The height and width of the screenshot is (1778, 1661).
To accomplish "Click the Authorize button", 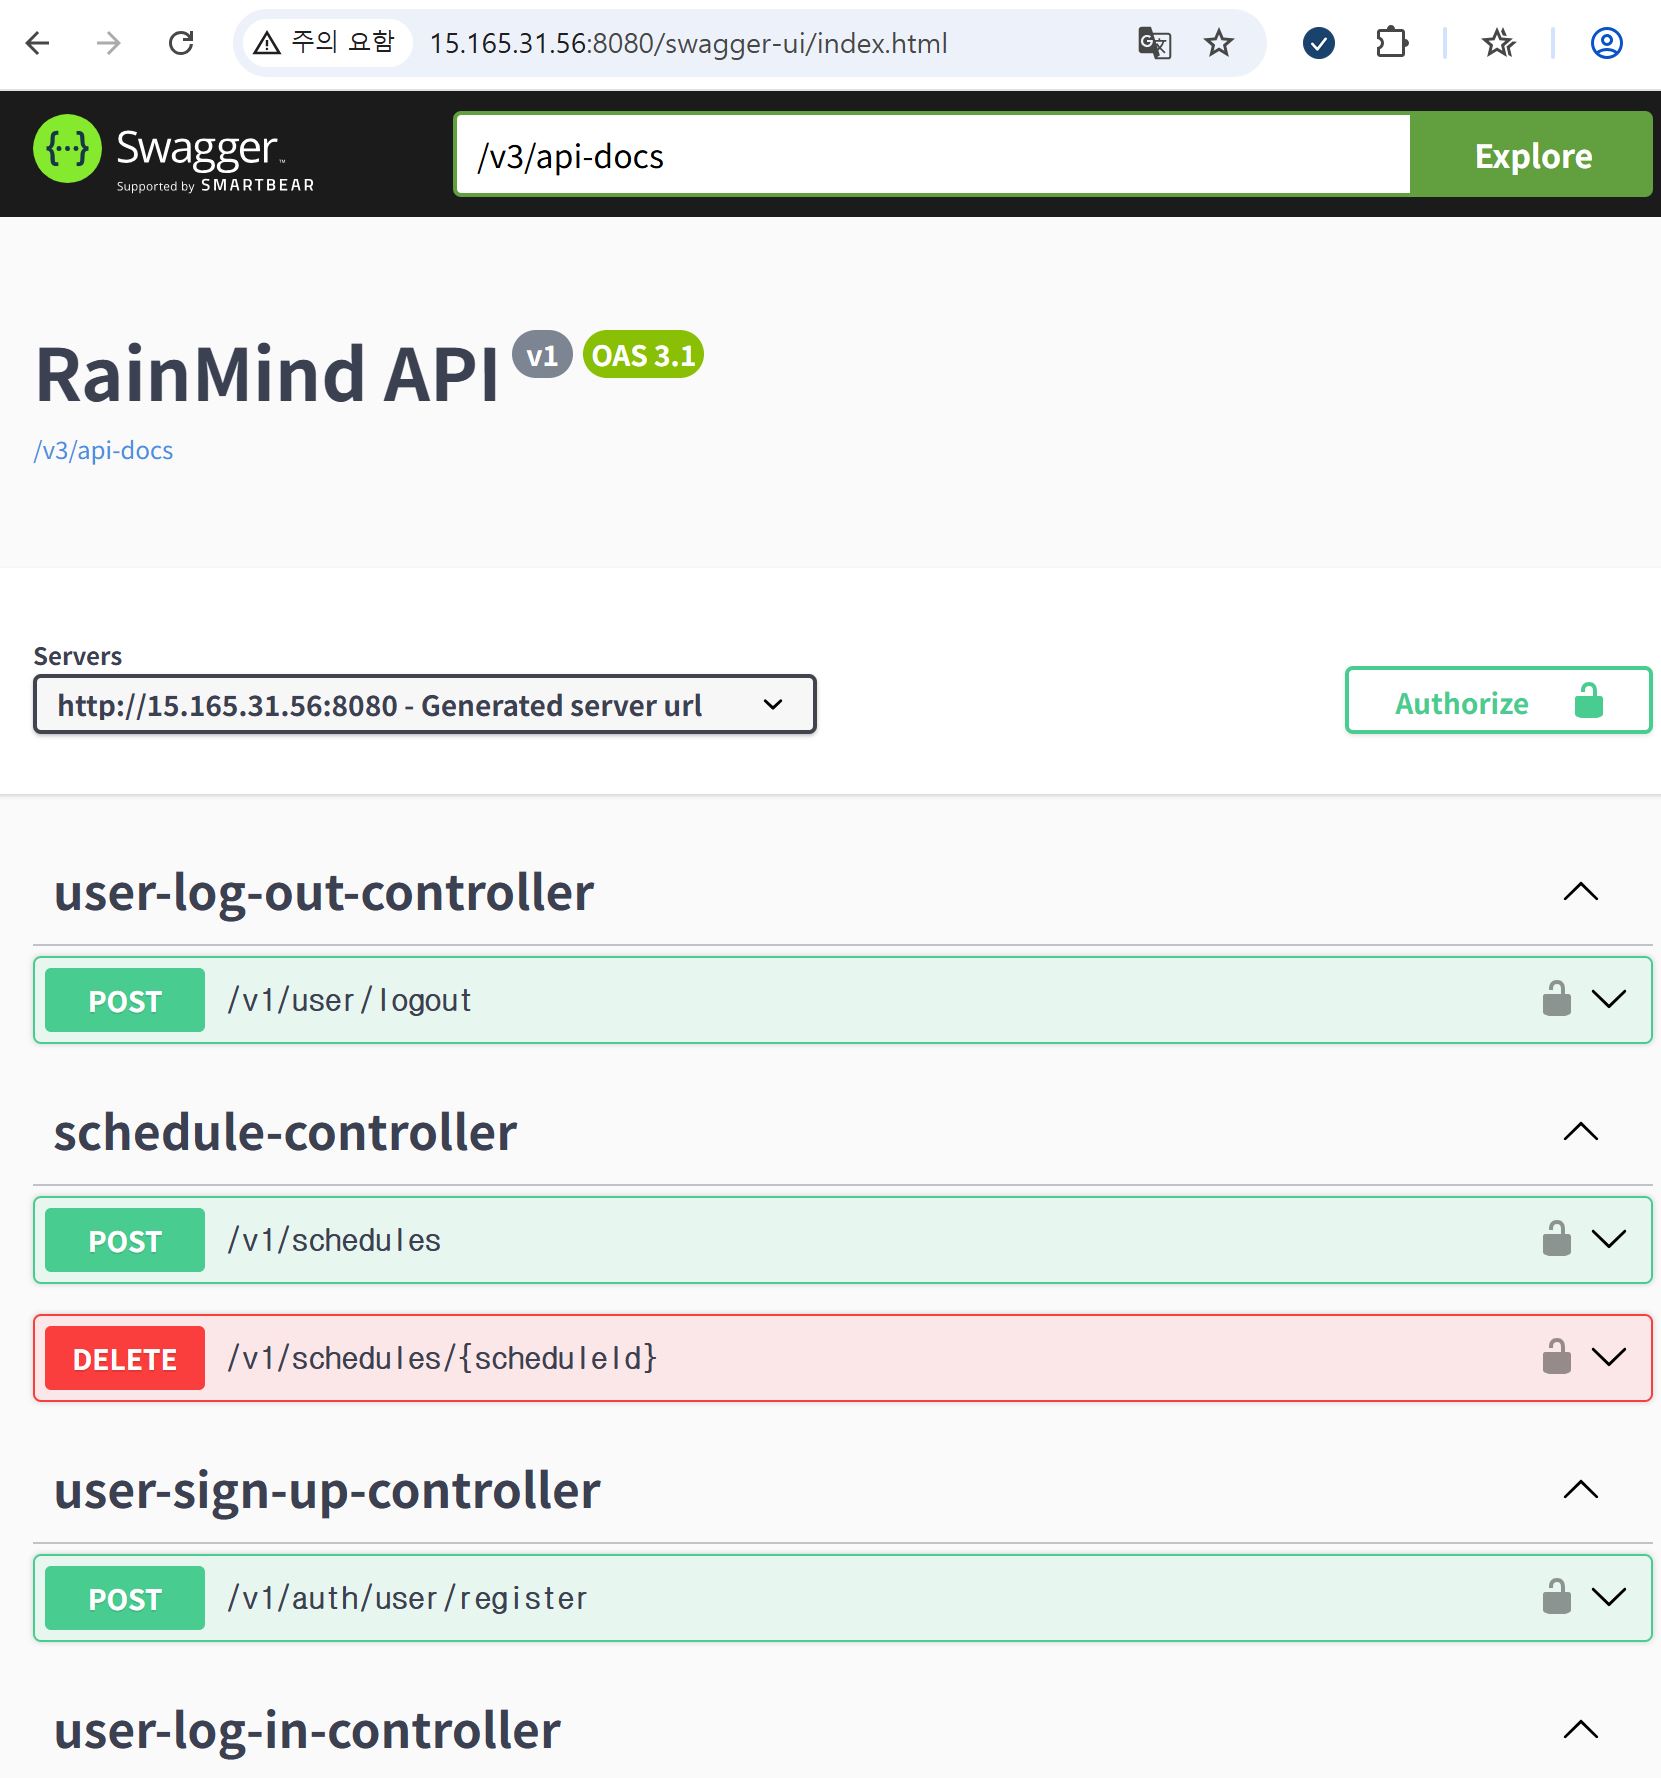I will [1497, 702].
